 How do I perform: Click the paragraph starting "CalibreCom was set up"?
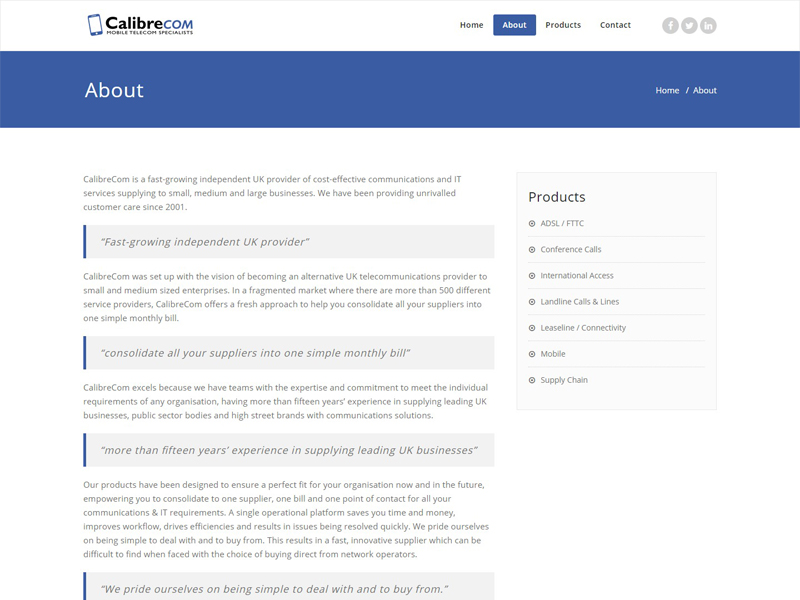287,297
